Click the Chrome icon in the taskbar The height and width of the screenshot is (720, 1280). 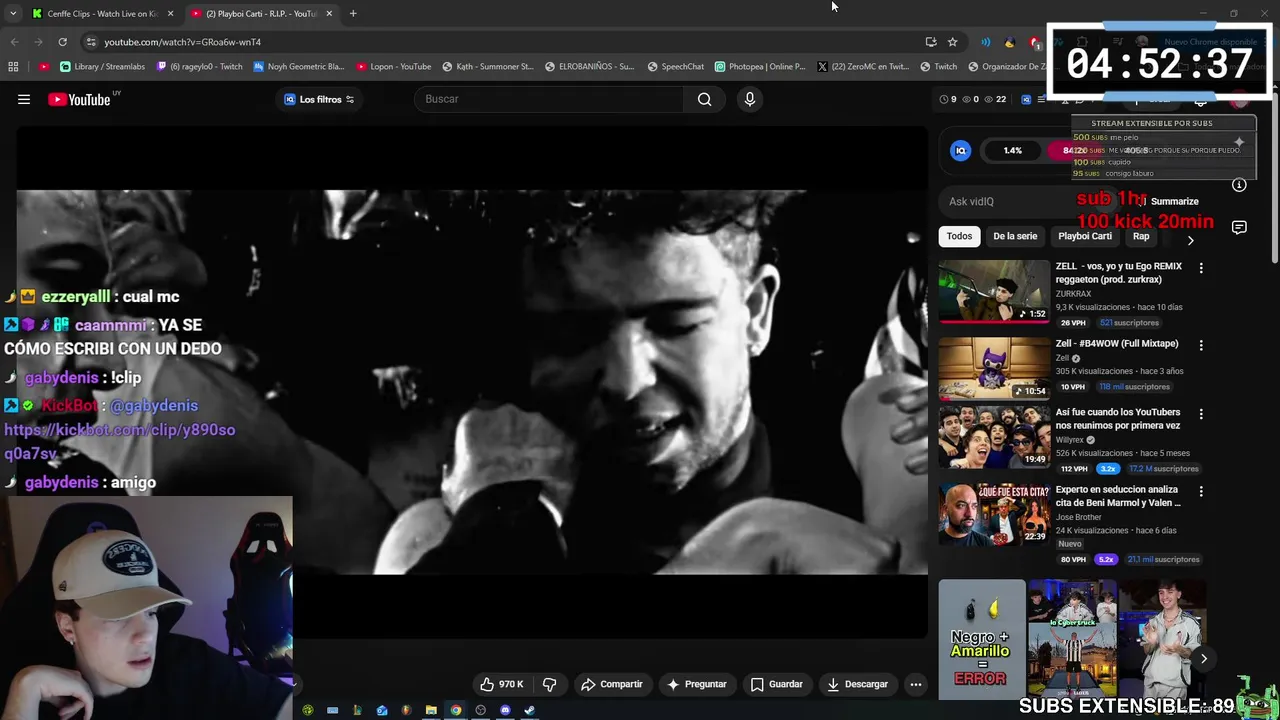(x=456, y=710)
